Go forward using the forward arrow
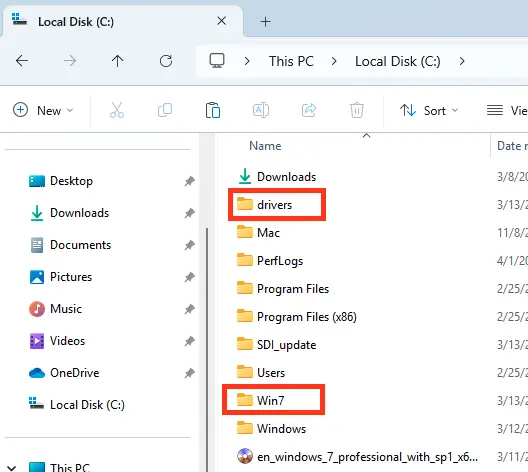This screenshot has width=528, height=472. pos(70,61)
